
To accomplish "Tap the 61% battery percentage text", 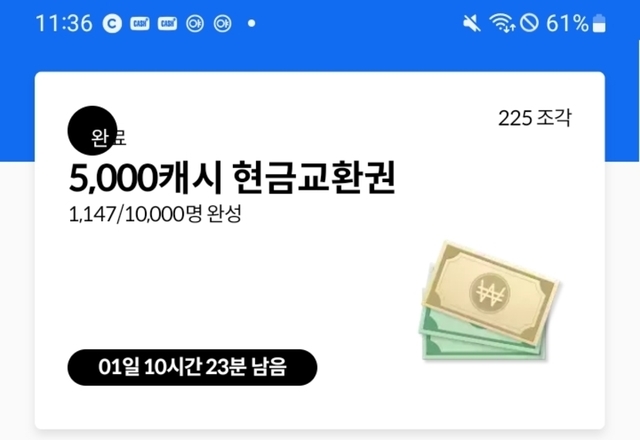I will [567, 23].
